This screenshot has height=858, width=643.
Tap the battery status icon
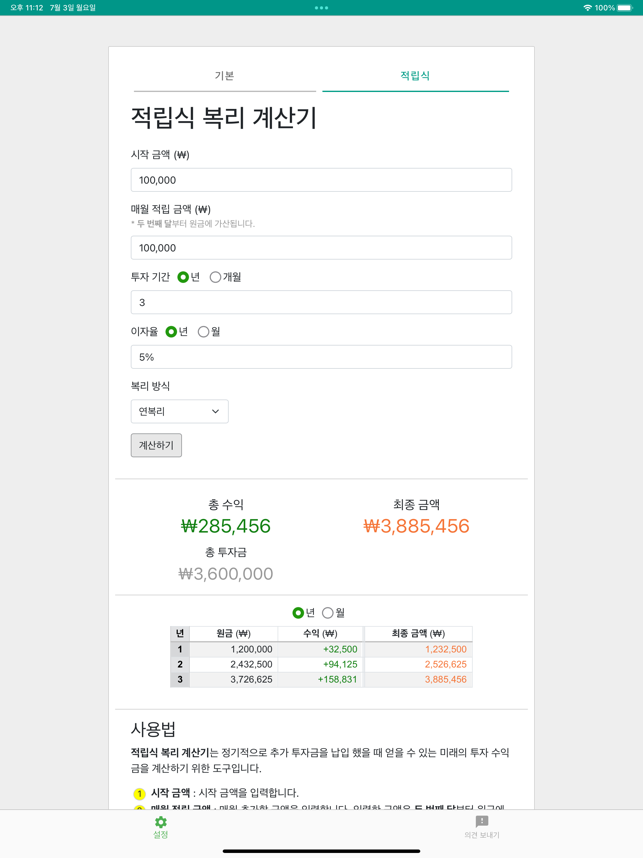pyautogui.click(x=625, y=8)
